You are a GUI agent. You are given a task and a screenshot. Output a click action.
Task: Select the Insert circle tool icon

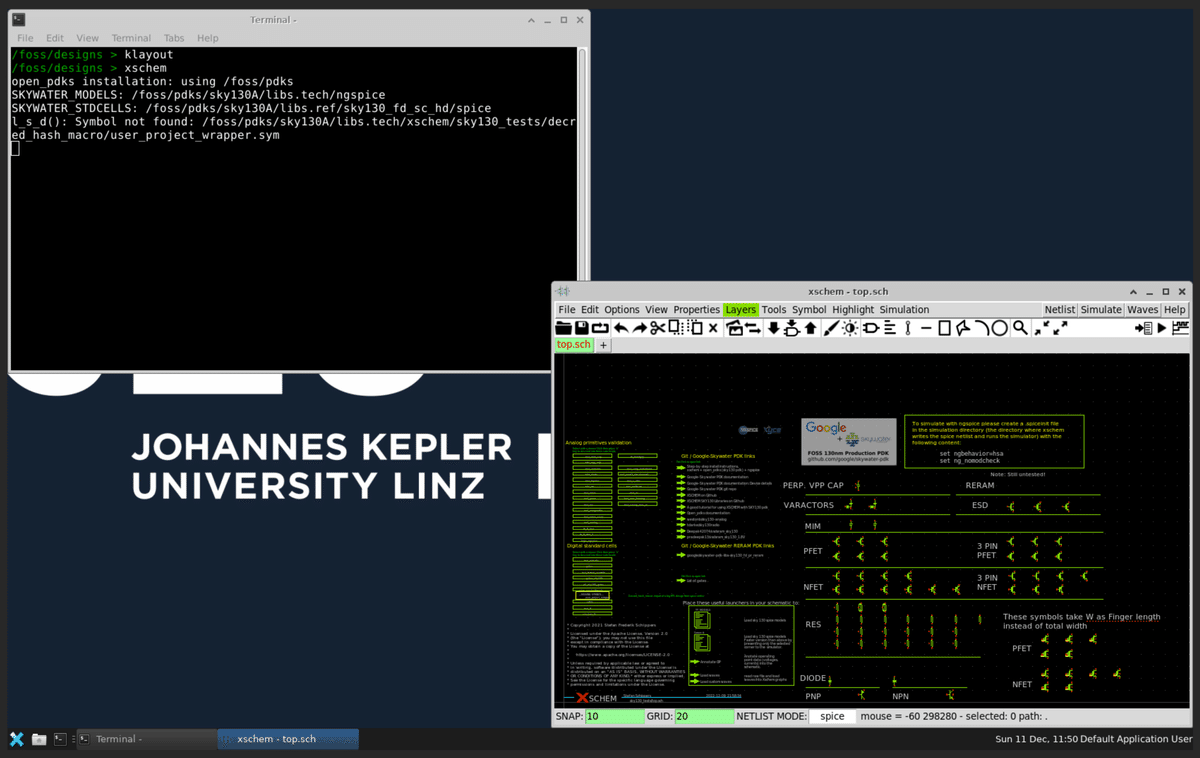point(999,328)
